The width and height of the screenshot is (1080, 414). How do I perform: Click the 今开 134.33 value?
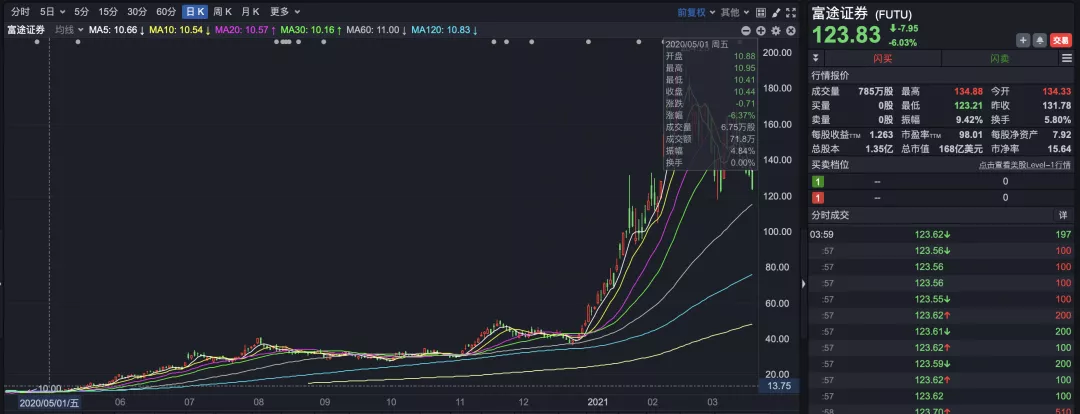[x=1057, y=91]
